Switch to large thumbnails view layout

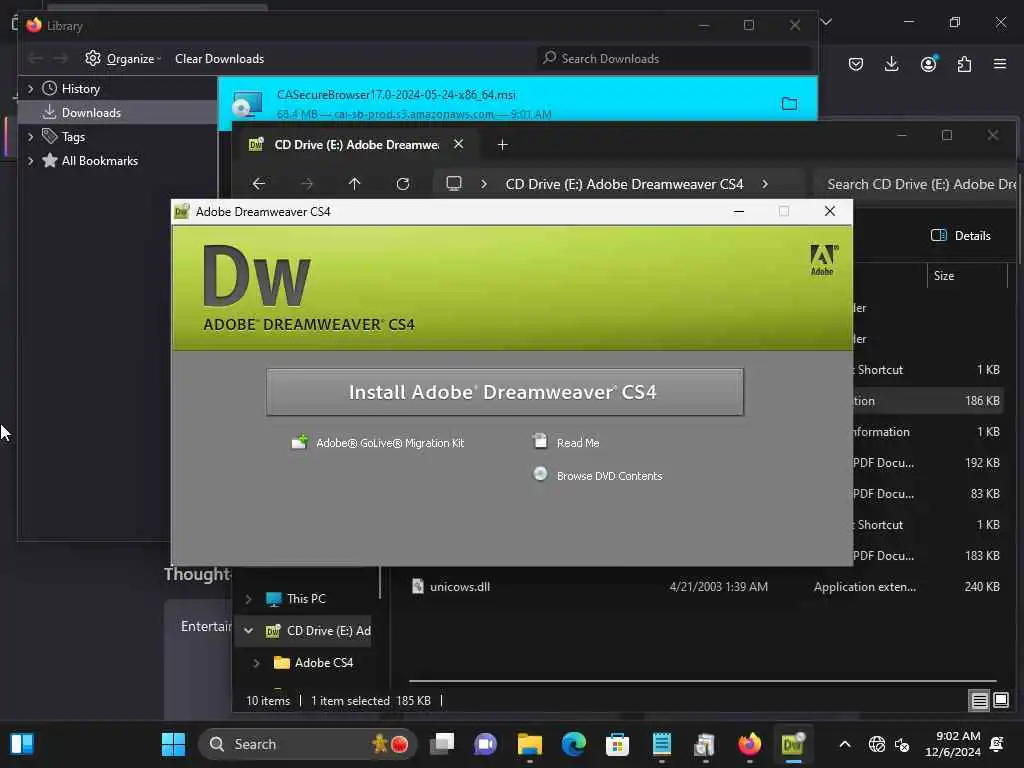(1001, 701)
